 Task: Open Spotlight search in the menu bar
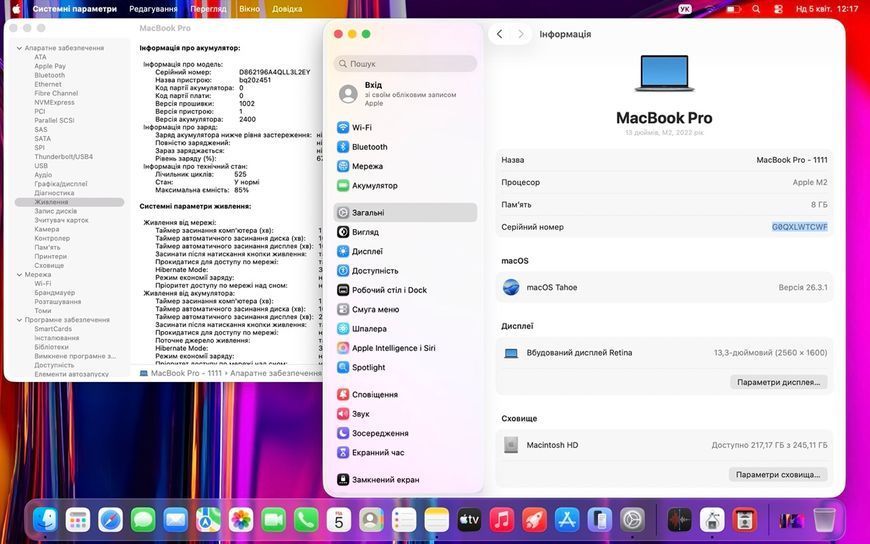tap(756, 9)
